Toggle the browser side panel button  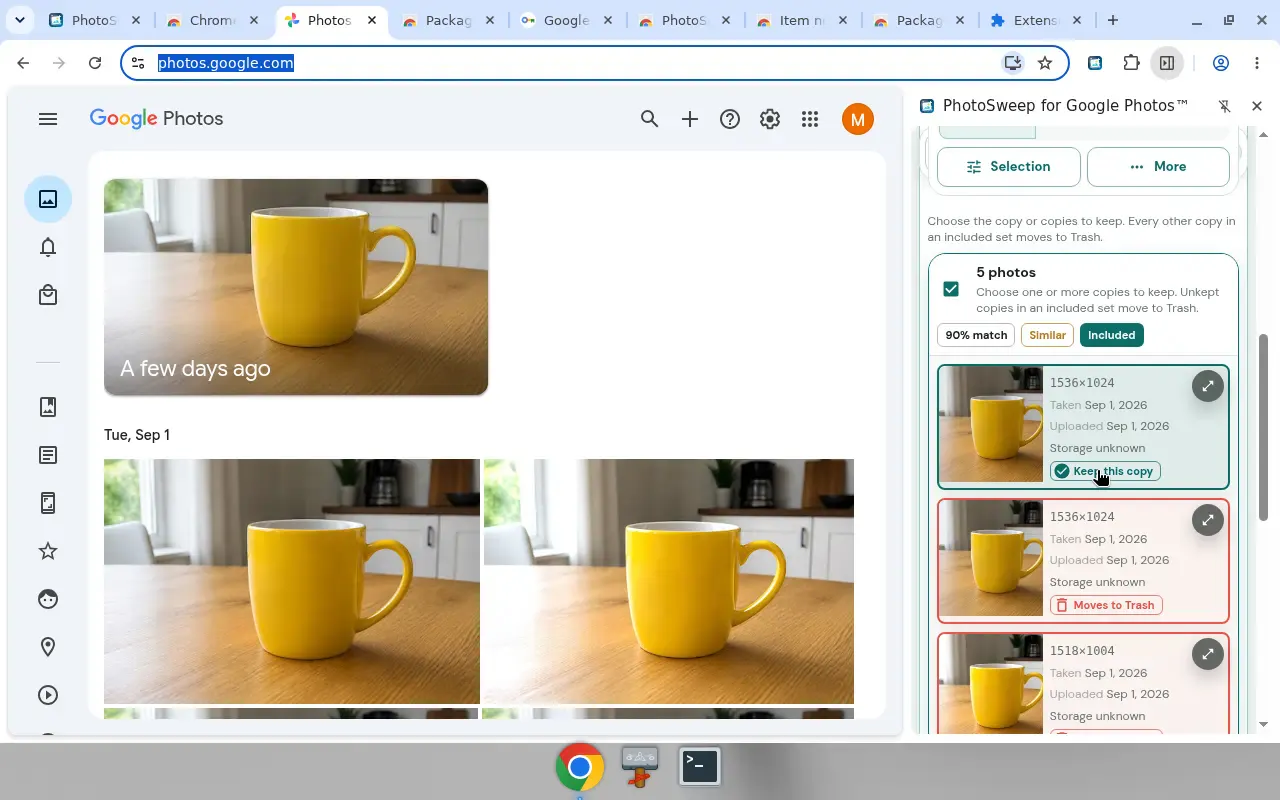(x=1167, y=63)
